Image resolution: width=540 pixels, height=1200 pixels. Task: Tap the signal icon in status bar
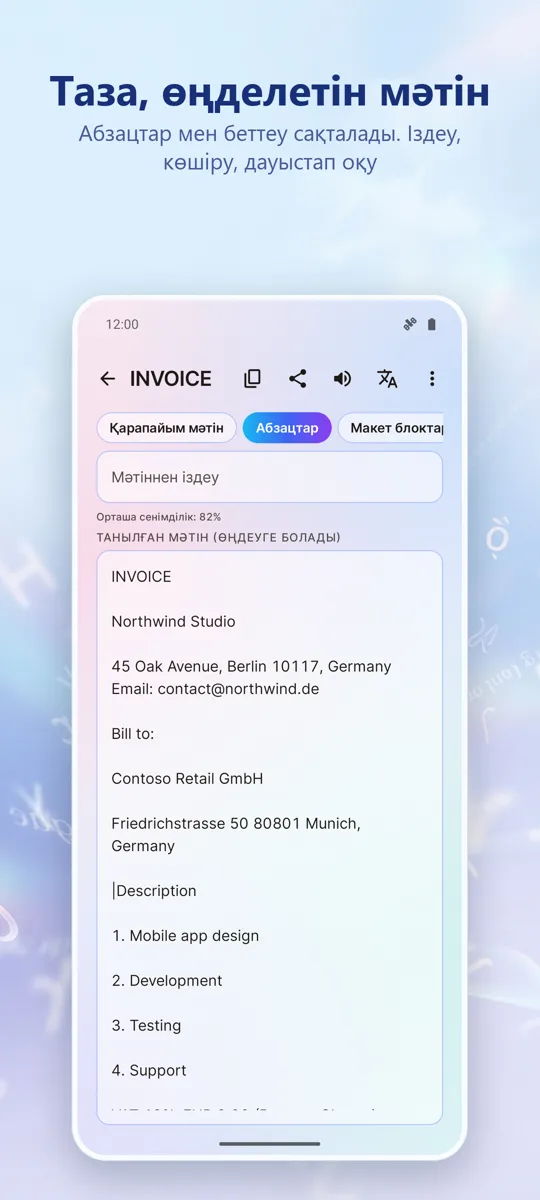[x=409, y=324]
